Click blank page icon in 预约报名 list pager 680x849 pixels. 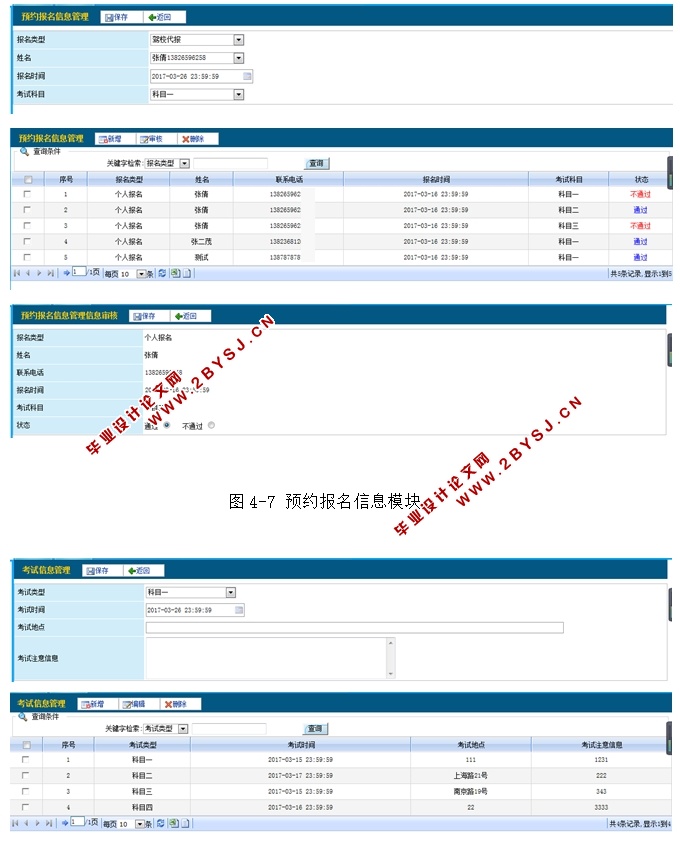(x=187, y=273)
